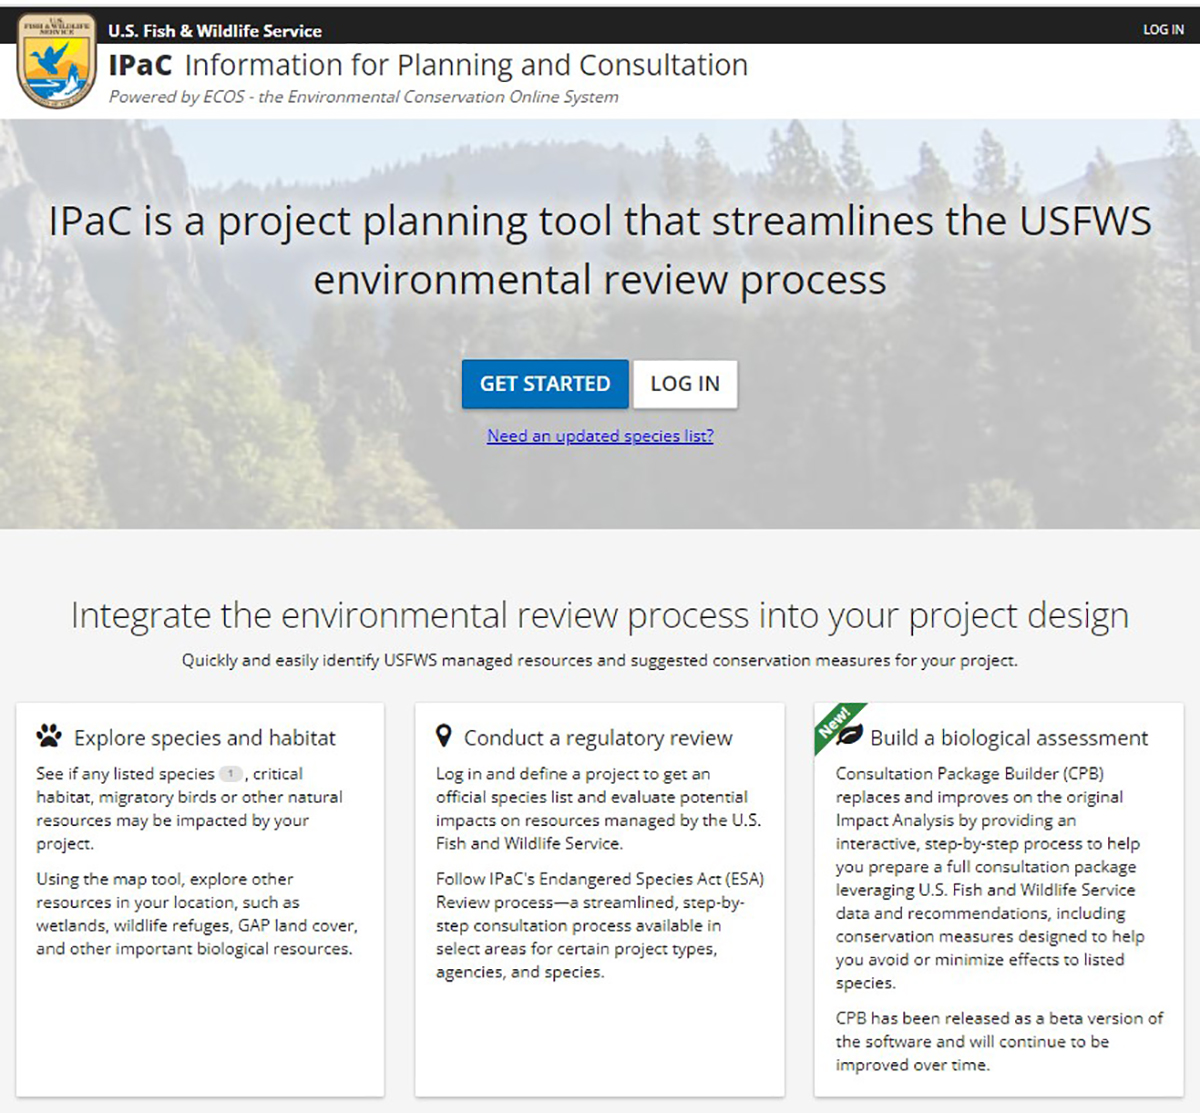Click the paragraph about using the map tool
The height and width of the screenshot is (1113, 1200).
coord(196,913)
